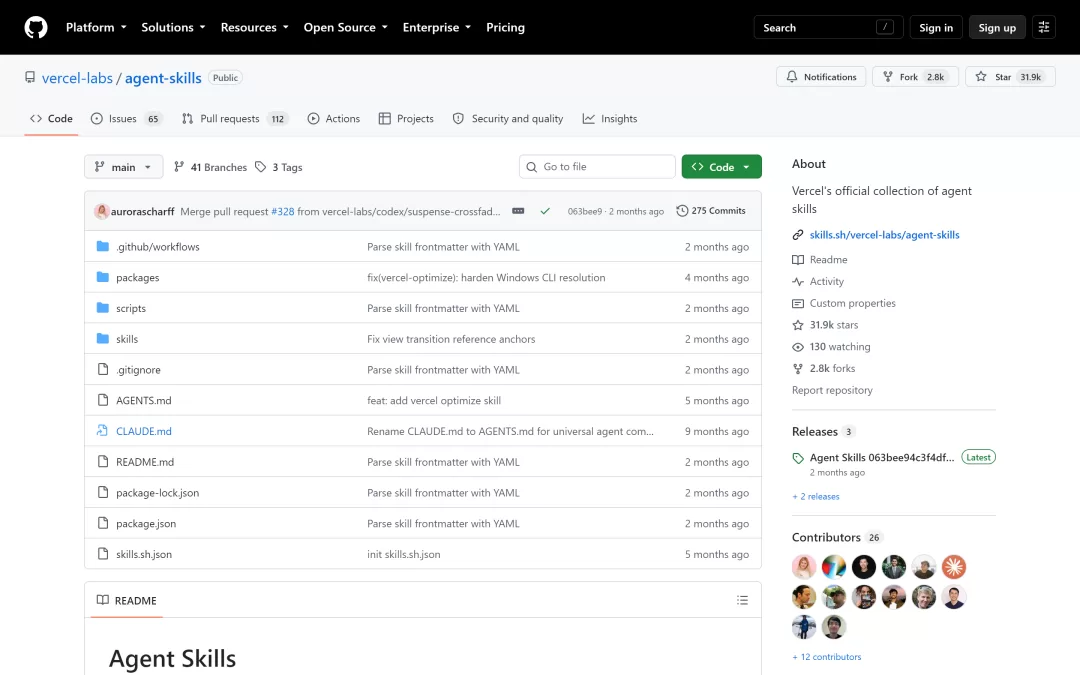Open the .github/workflows folder
The width and height of the screenshot is (1080, 675).
[x=158, y=247]
